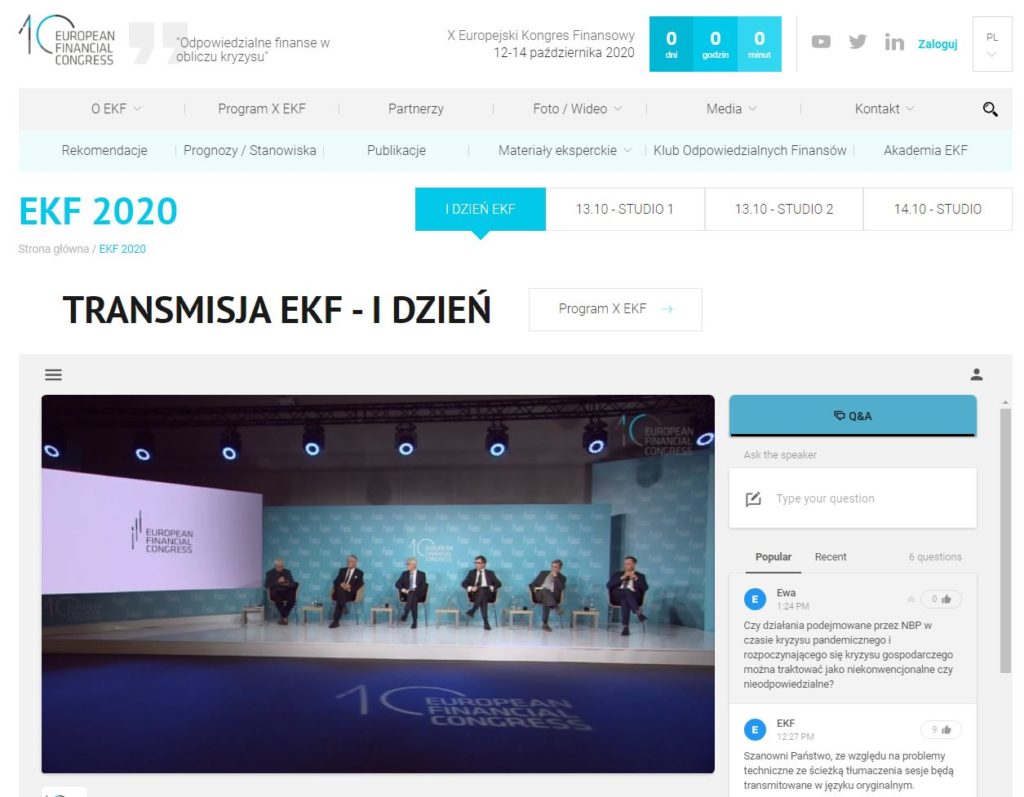Image resolution: width=1024 pixels, height=797 pixels.
Task: Click the Zaloguj login link
Action: [937, 44]
